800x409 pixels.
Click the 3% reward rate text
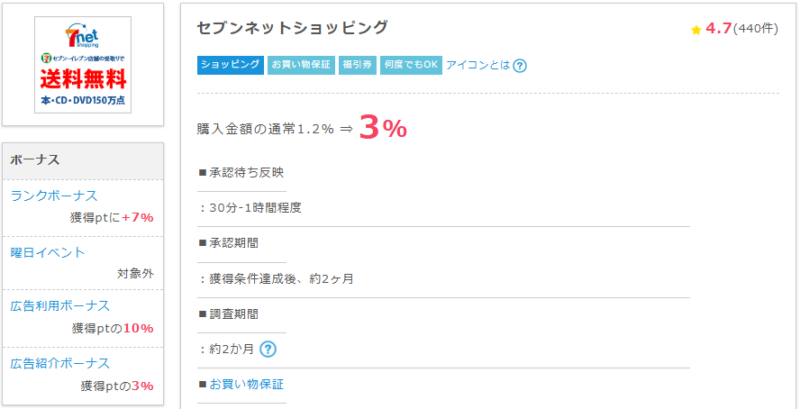(382, 128)
